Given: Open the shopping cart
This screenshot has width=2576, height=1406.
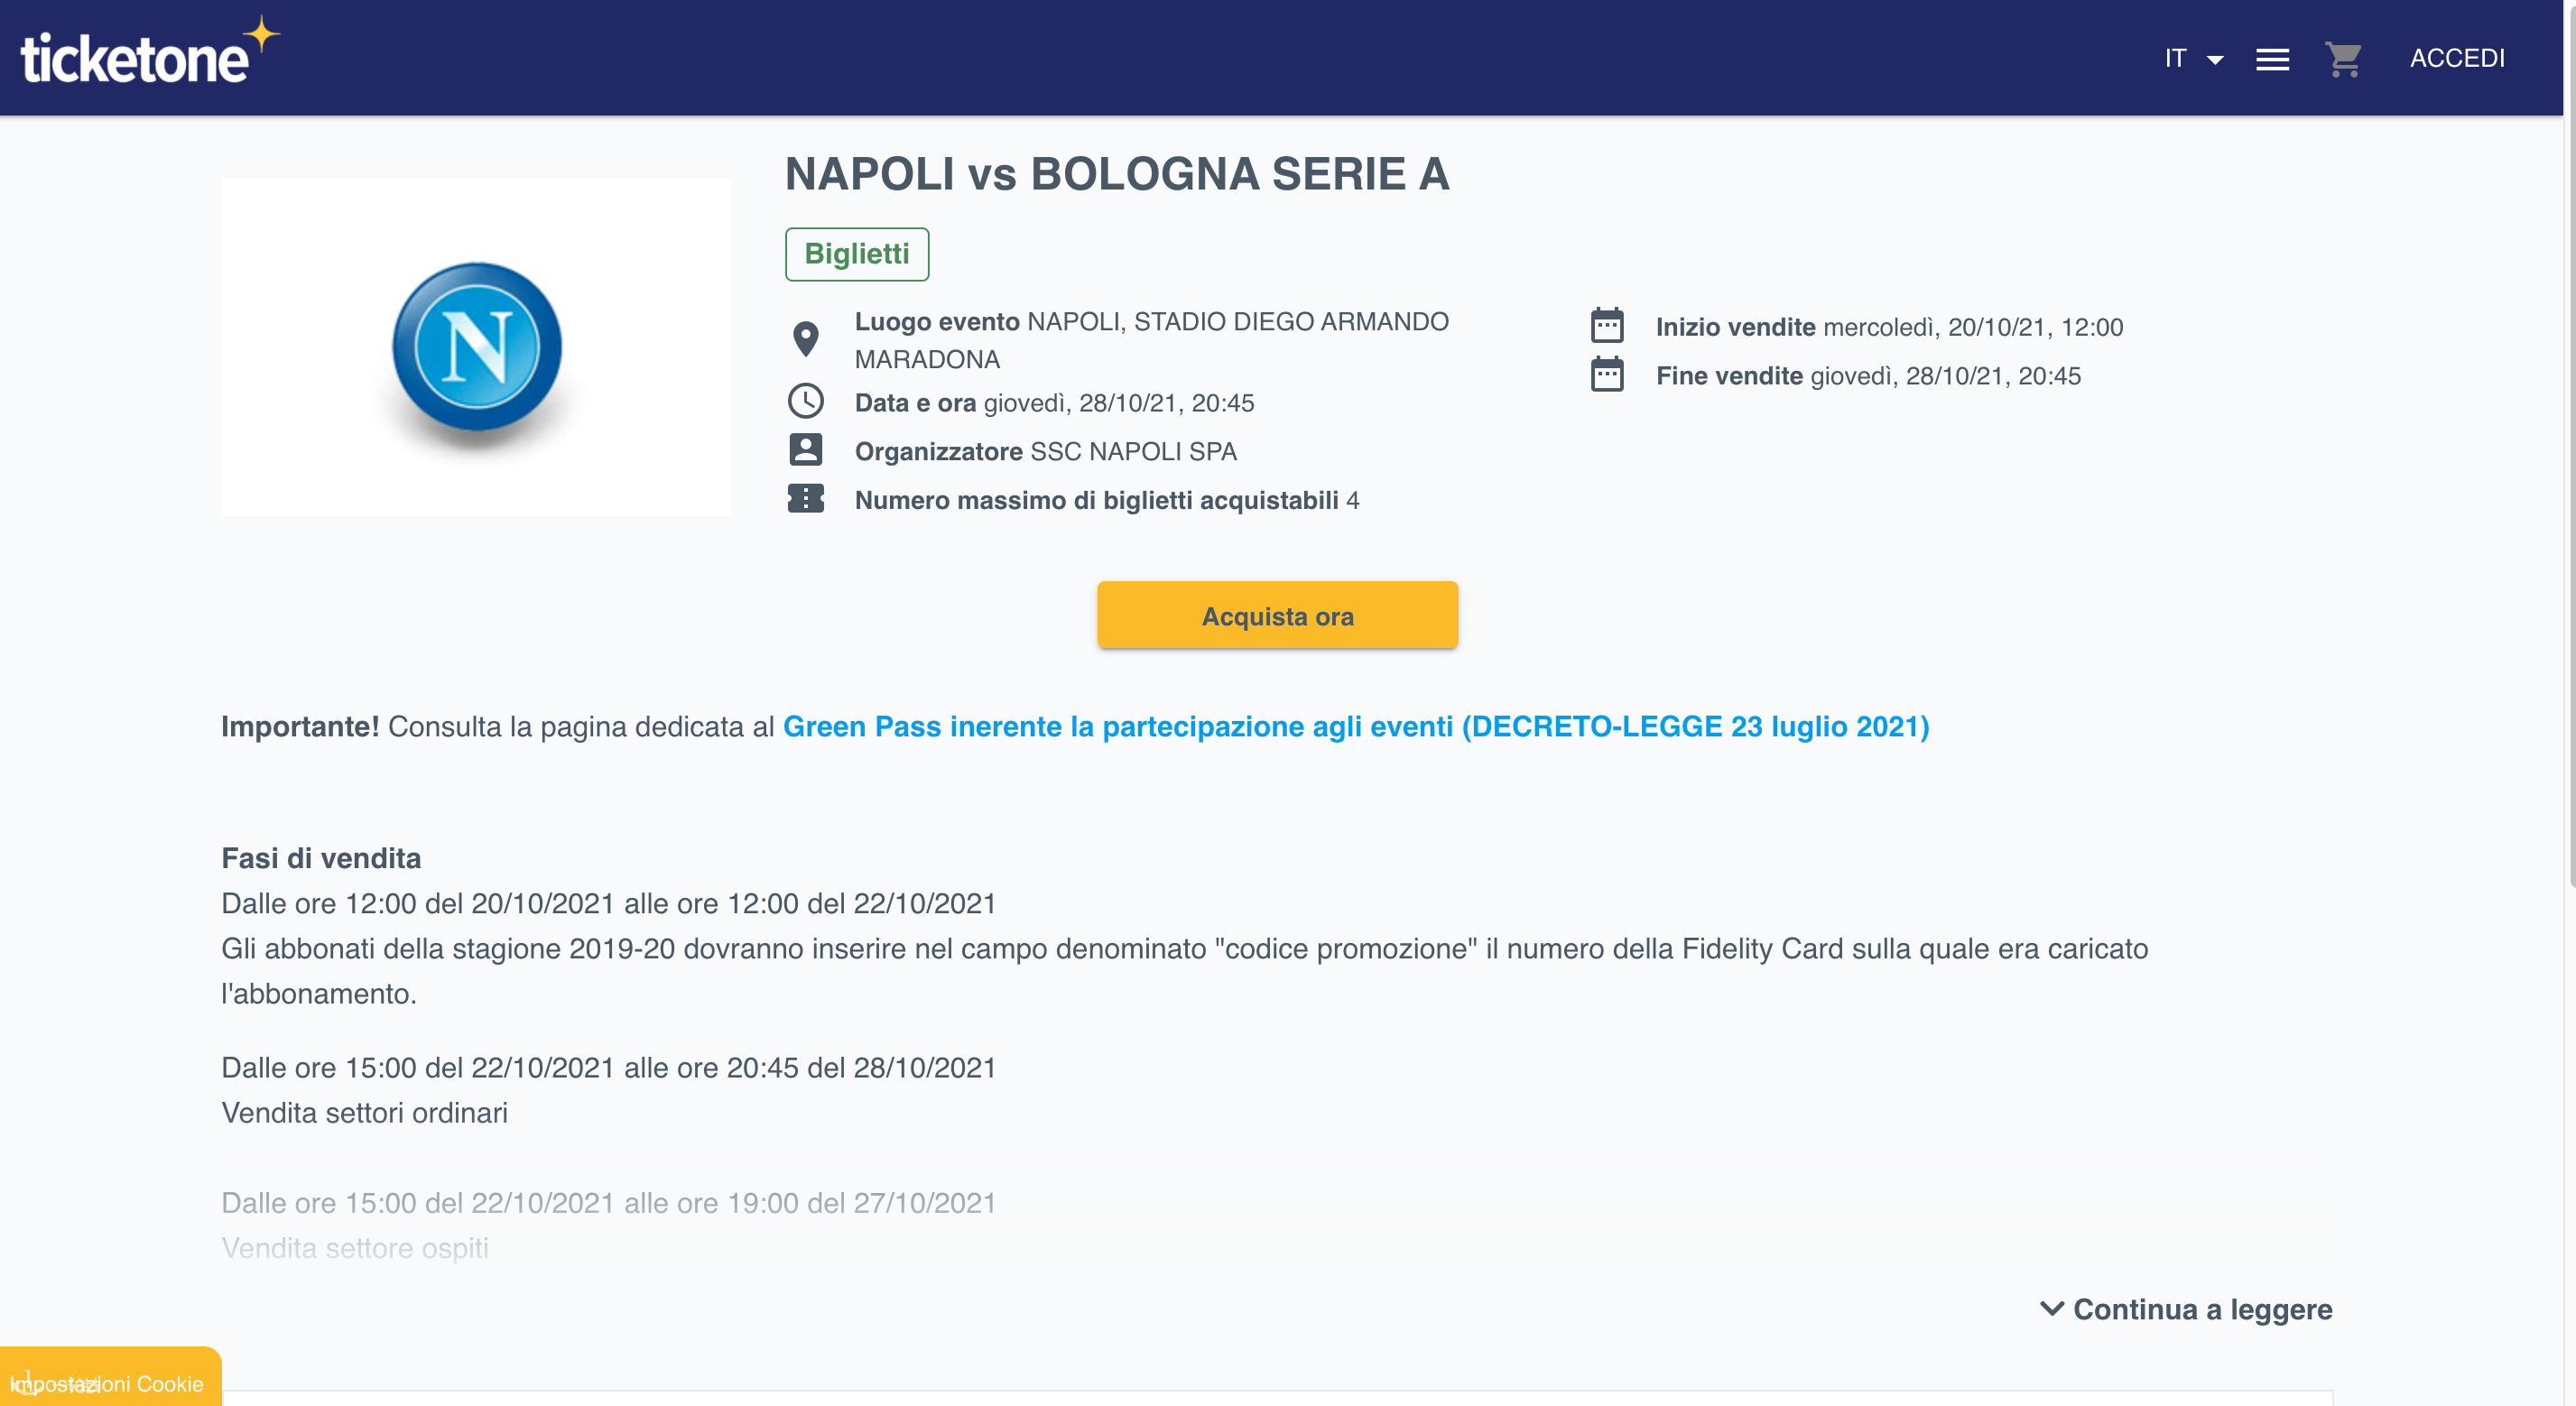Looking at the screenshot, I should click(2342, 59).
